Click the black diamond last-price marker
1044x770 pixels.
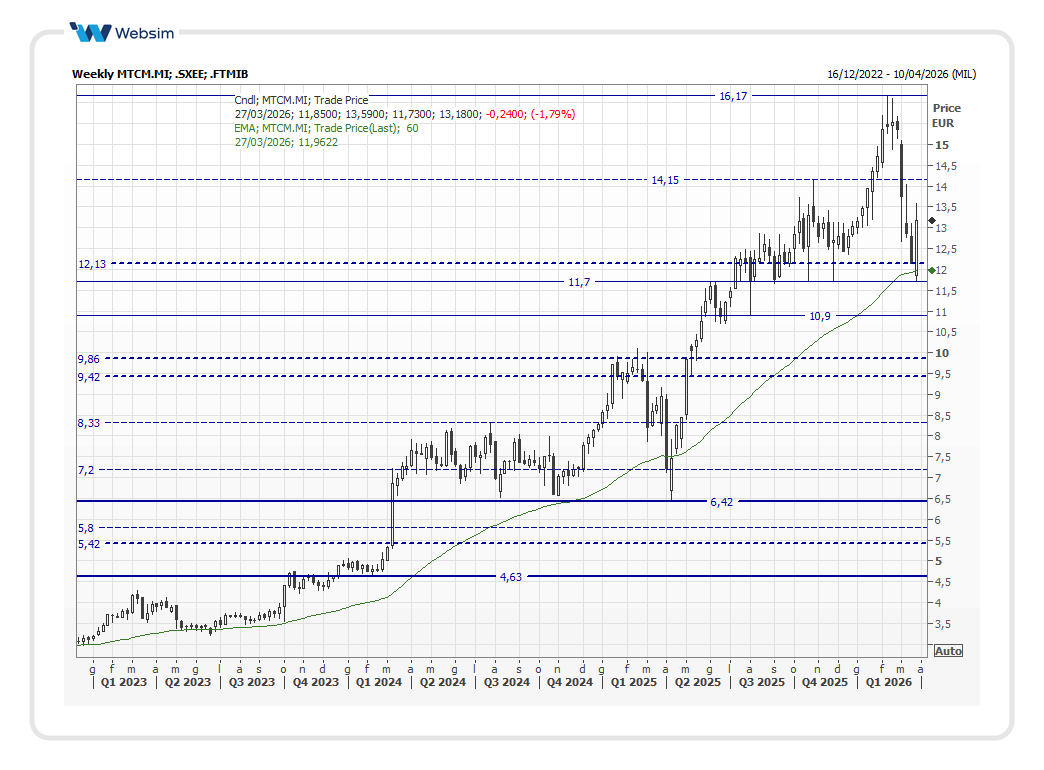pyautogui.click(x=931, y=220)
